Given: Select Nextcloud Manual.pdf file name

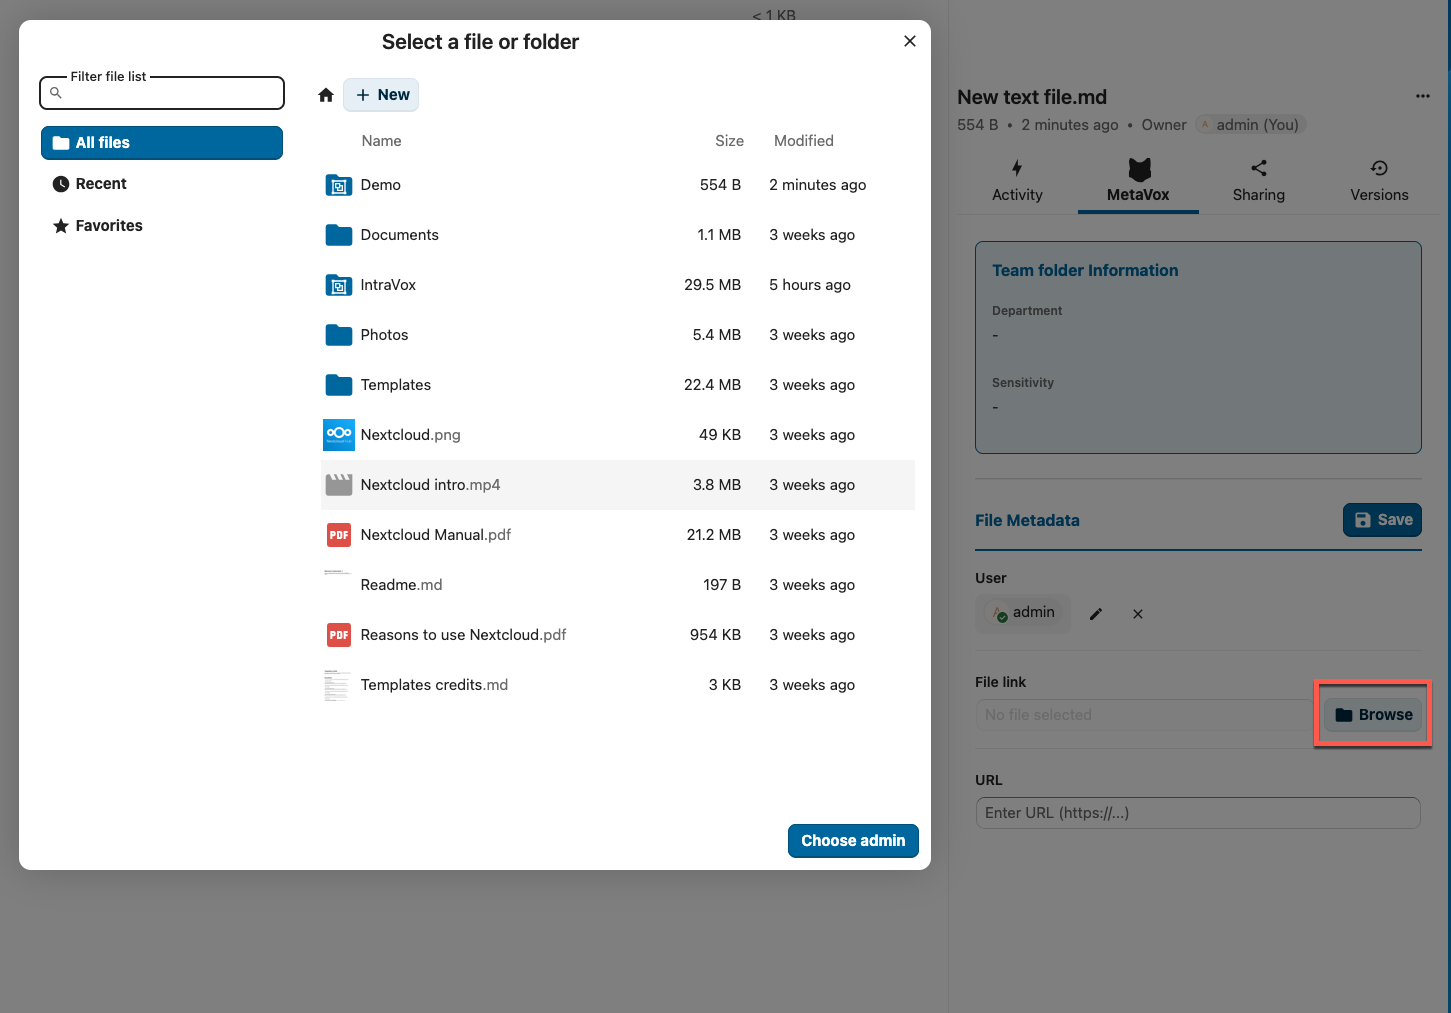Looking at the screenshot, I should click(x=435, y=535).
